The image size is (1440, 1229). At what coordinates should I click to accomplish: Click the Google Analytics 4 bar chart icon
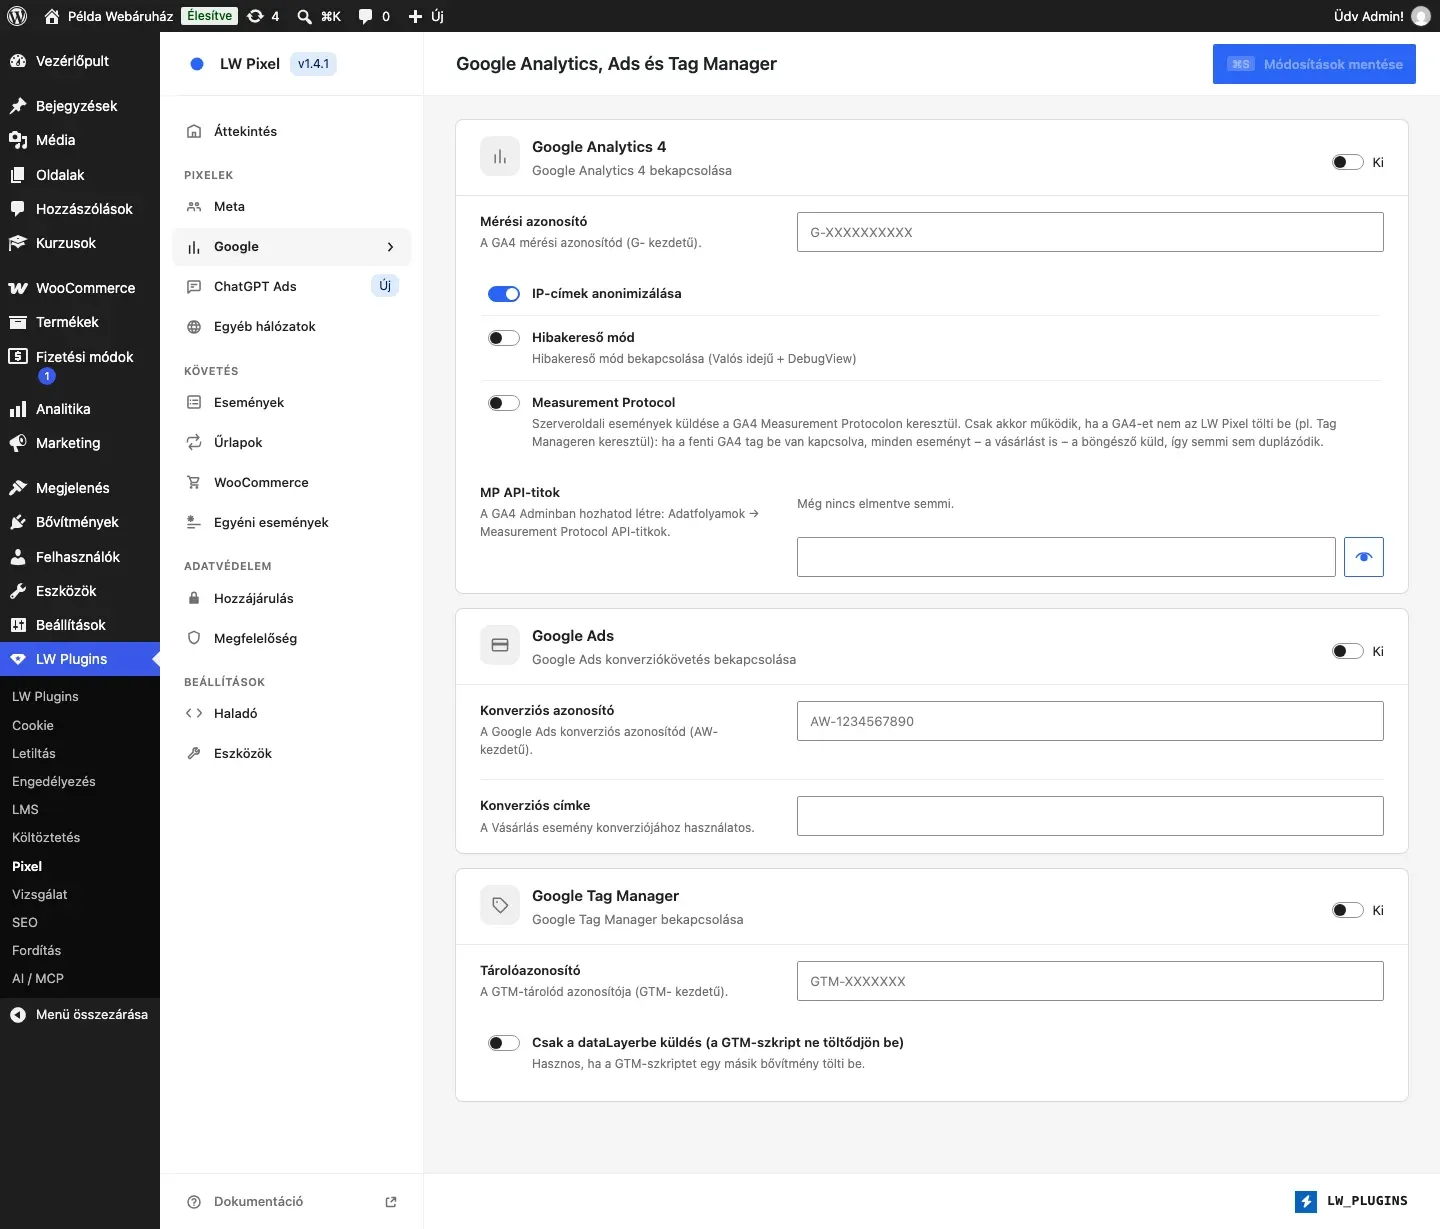click(x=500, y=157)
